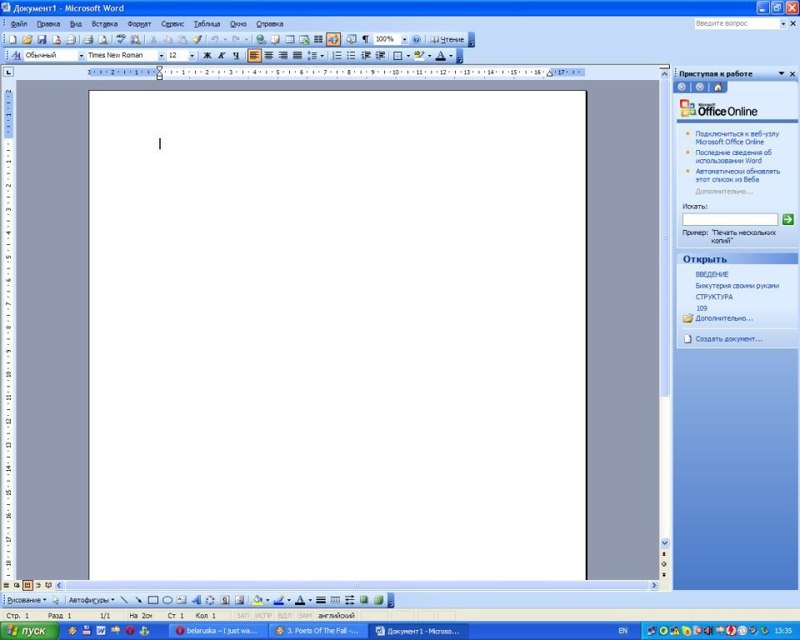Toggle show paragraph marks (¶)
This screenshot has height=640, width=800.
[365, 39]
